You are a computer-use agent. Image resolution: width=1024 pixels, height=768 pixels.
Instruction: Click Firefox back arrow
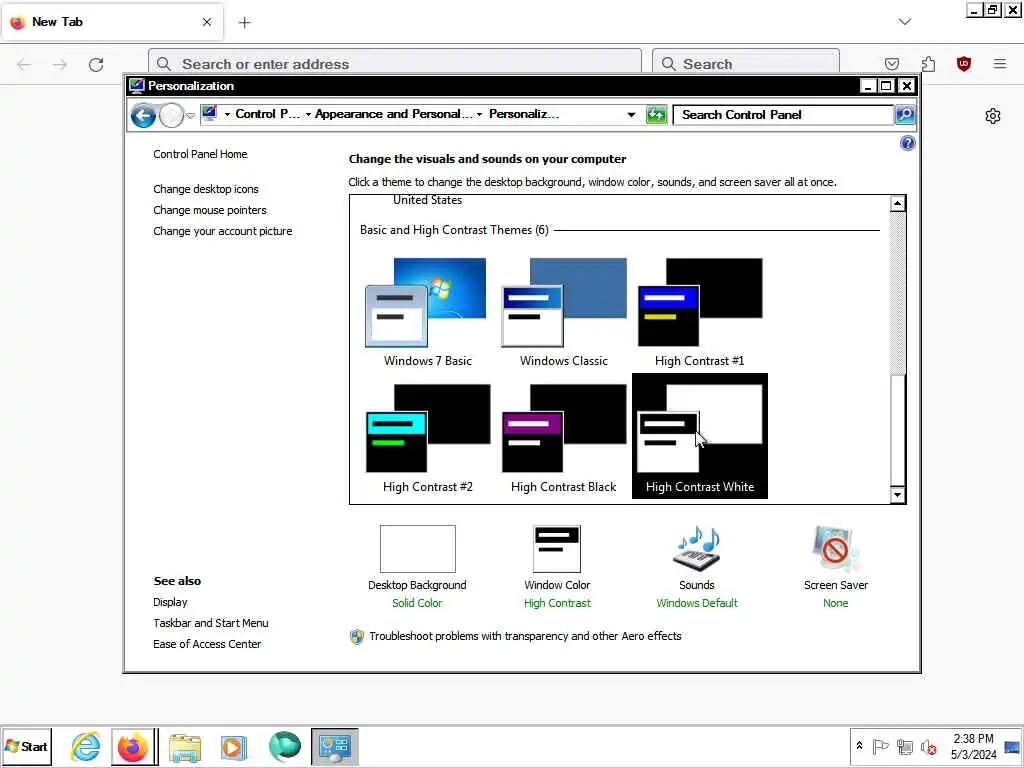[24, 64]
